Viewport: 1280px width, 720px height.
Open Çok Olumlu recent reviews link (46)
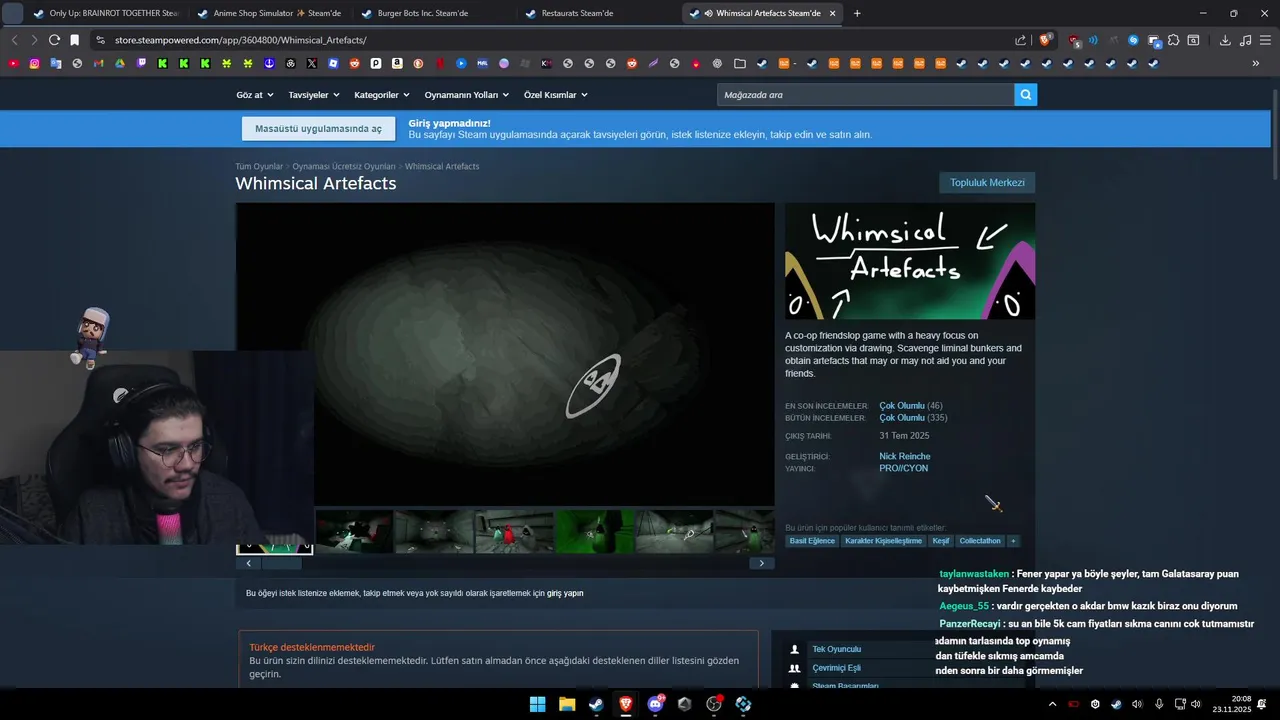click(902, 406)
